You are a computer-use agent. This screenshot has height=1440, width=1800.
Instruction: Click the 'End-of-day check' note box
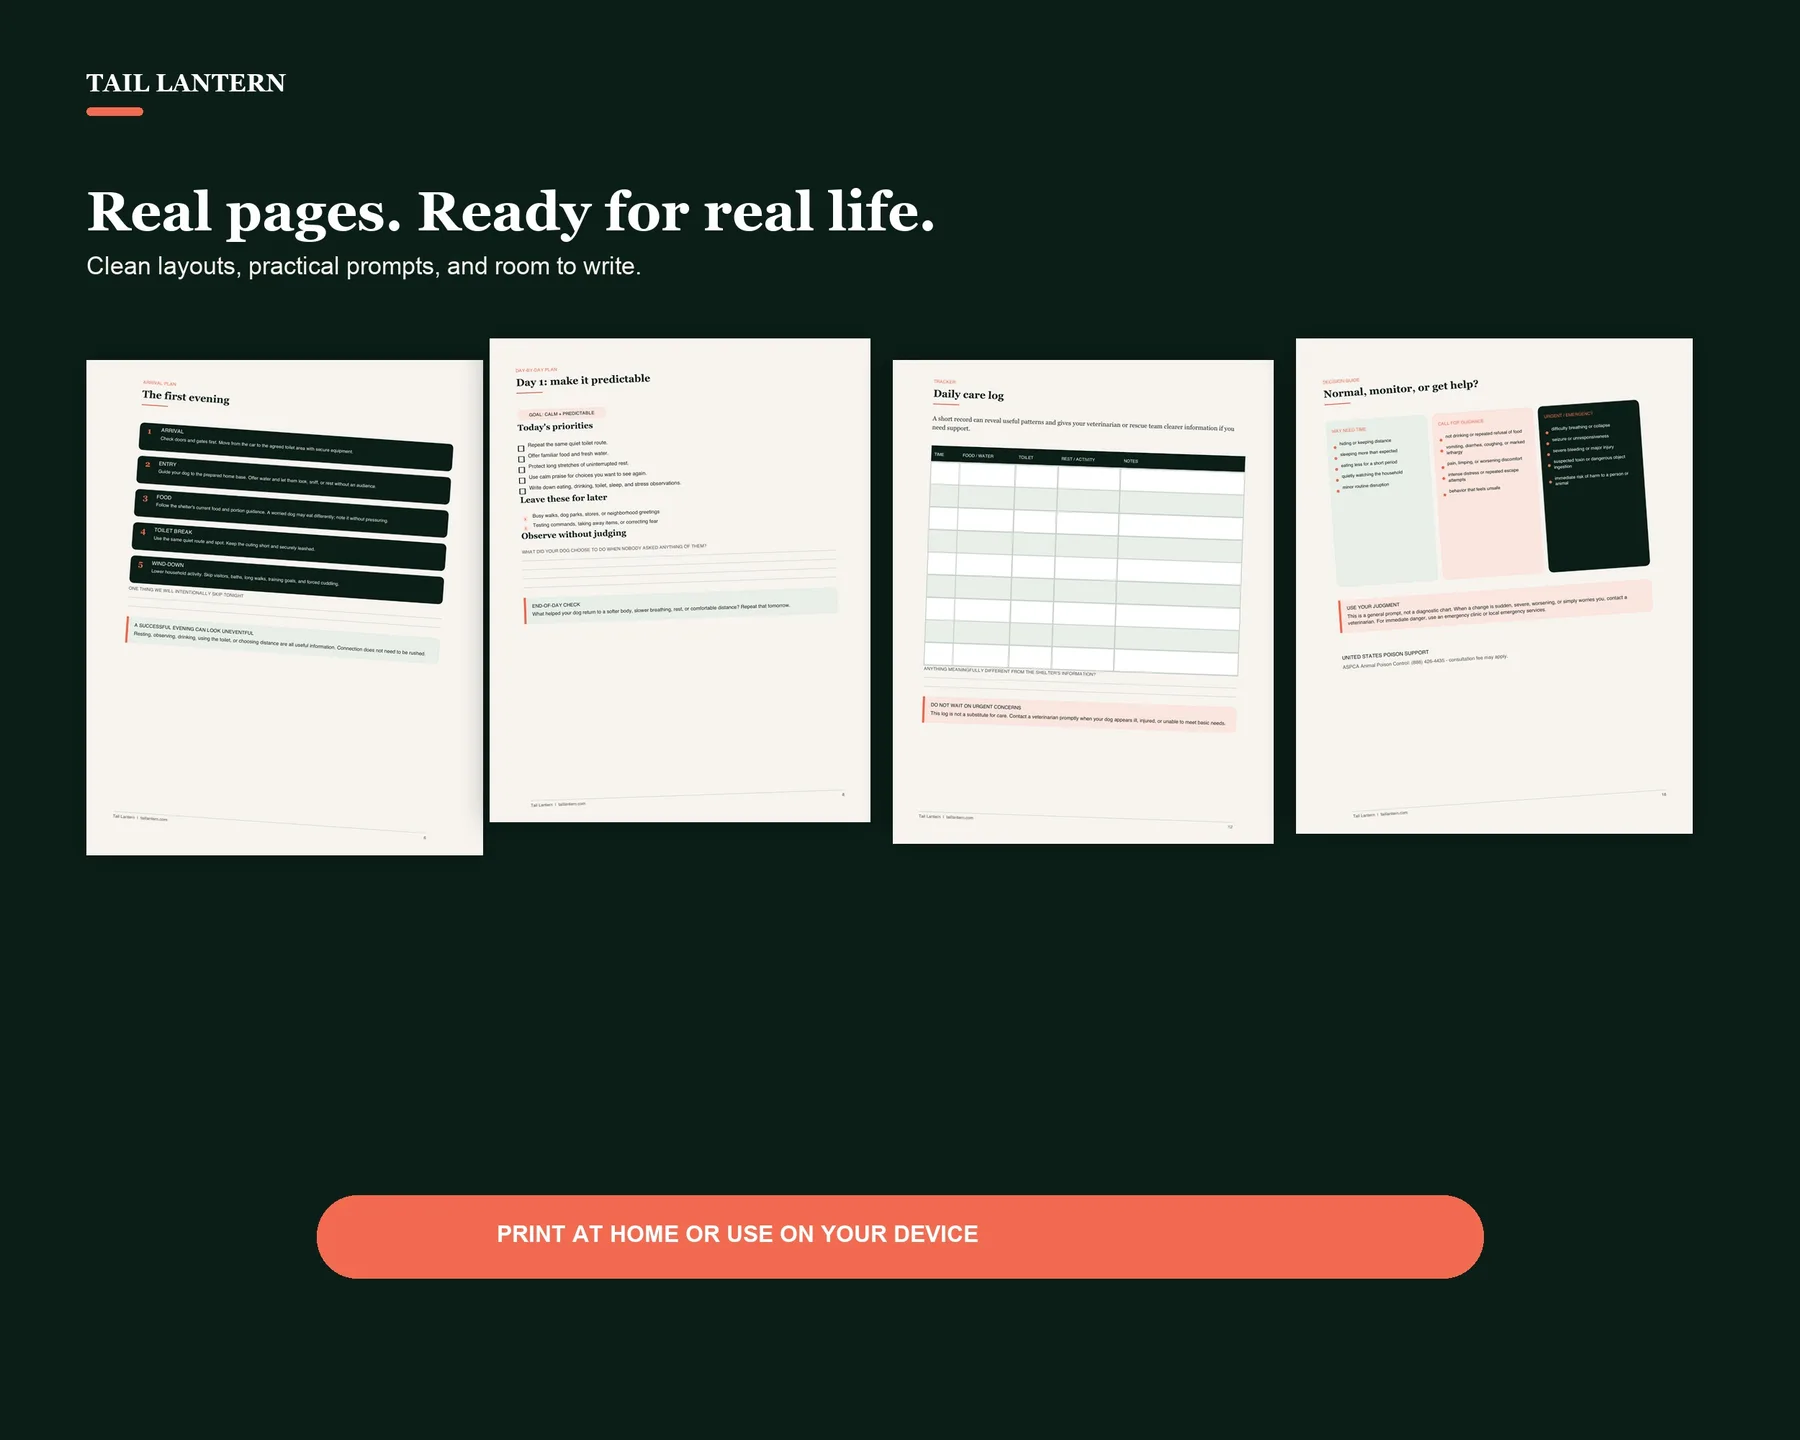pyautogui.click(x=681, y=606)
